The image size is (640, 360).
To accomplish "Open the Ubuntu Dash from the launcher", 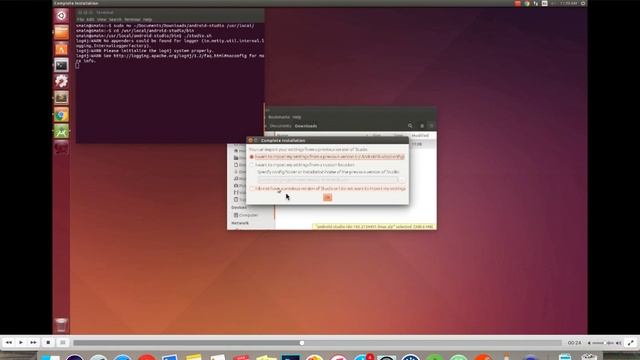I will point(61,16).
